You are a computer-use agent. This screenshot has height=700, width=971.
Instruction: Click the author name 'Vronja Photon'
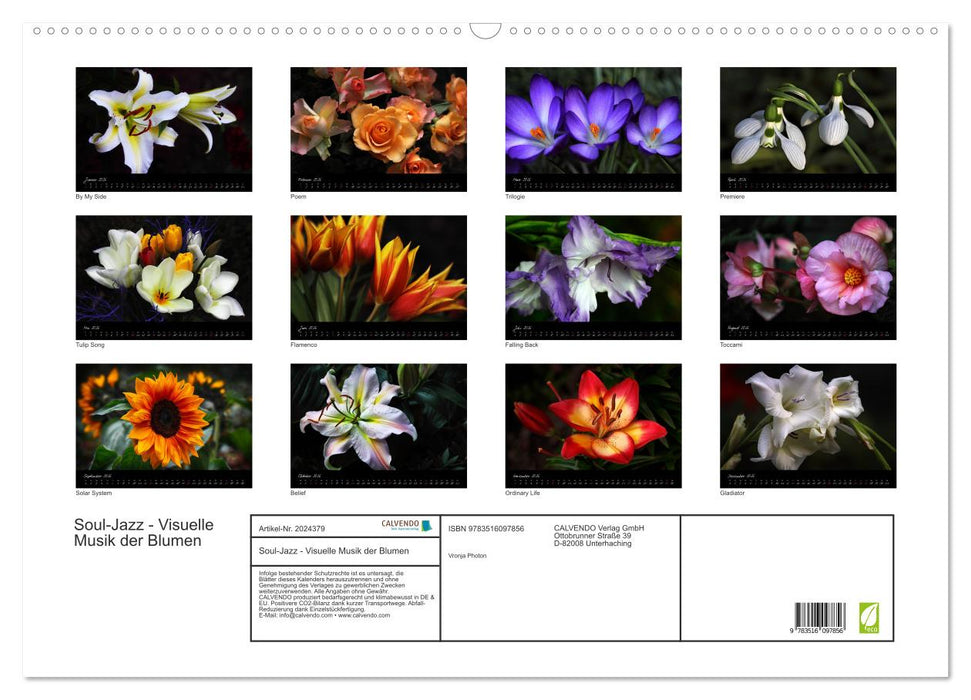[467, 555]
